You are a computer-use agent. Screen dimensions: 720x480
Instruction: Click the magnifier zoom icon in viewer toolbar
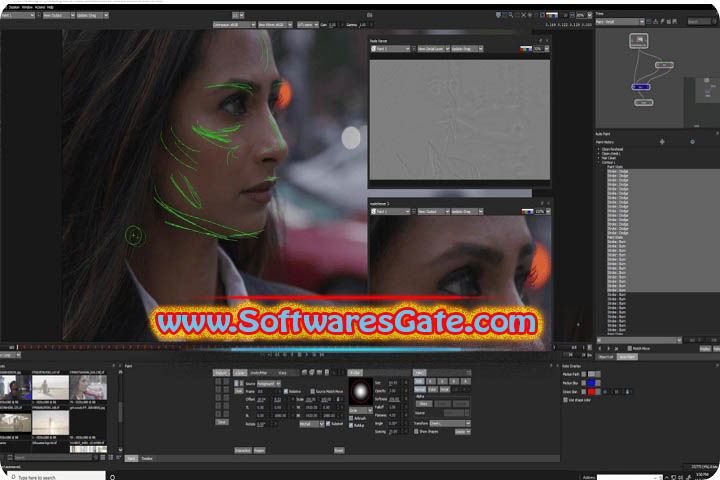click(511, 15)
